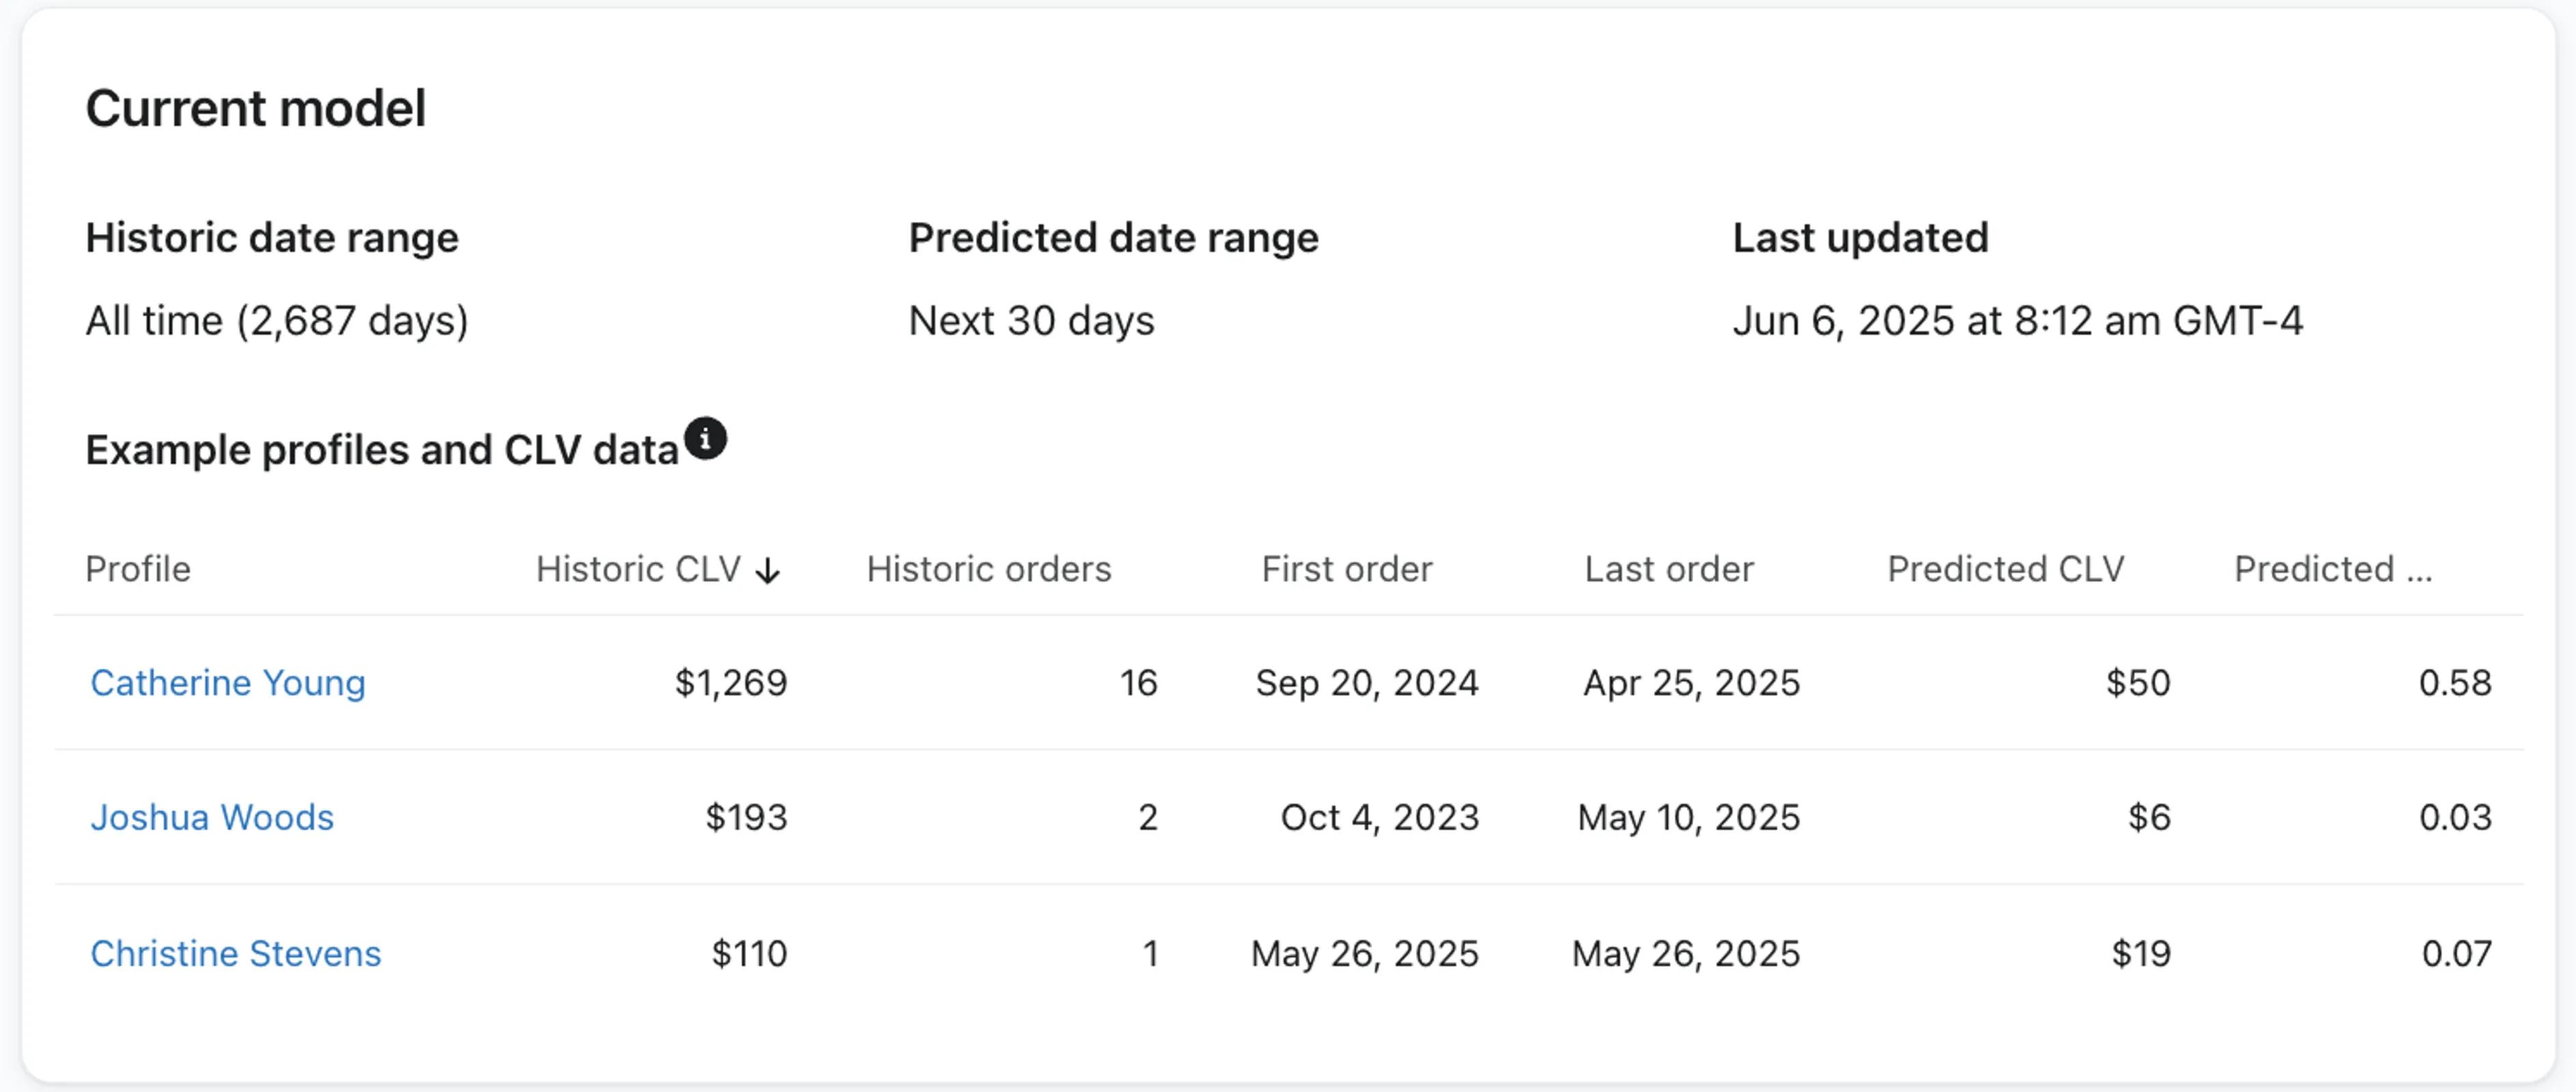The image size is (2576, 1092).
Task: Open Christine Stevens's profile link
Action: click(236, 953)
